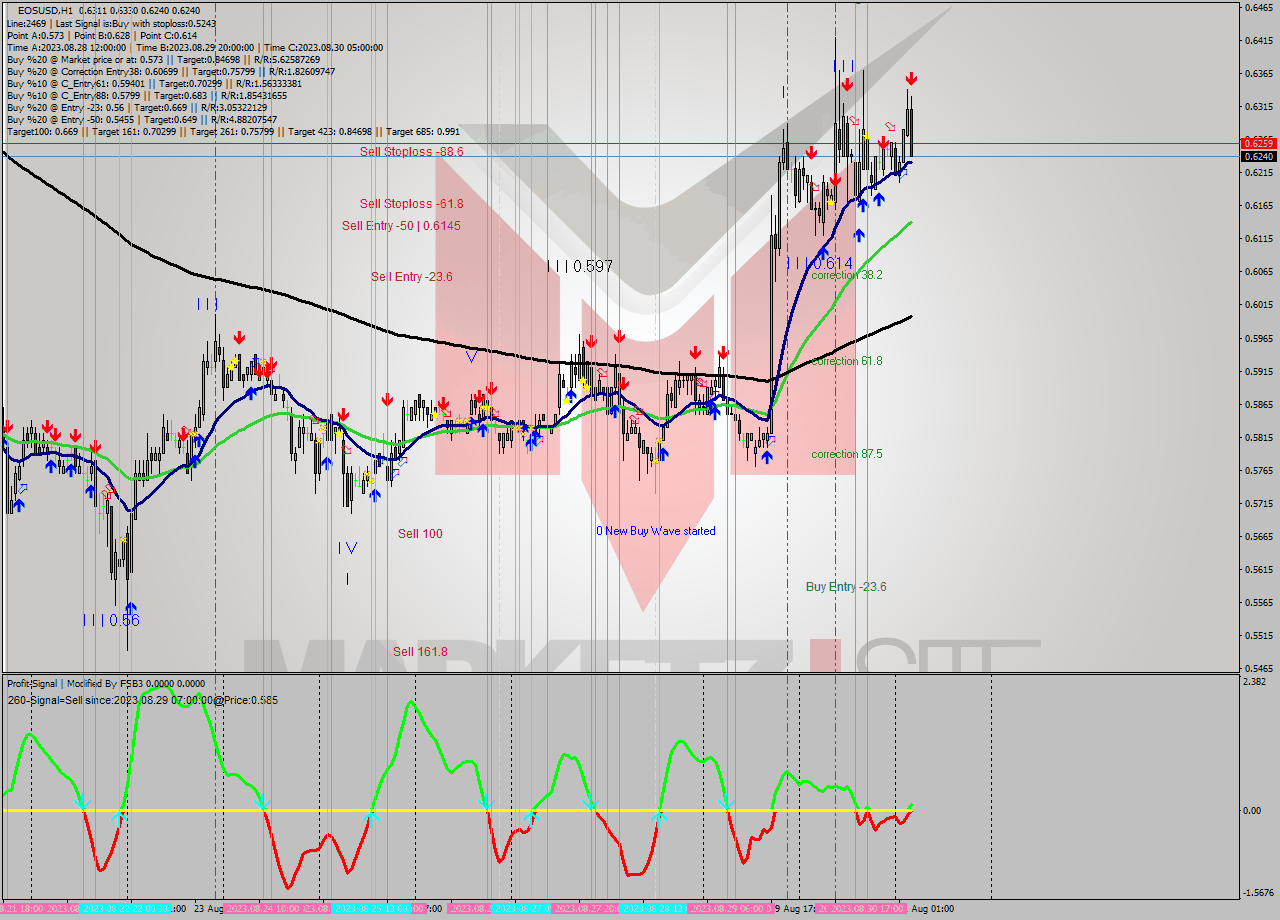Click '0 New Buy Wave started' text

656,530
